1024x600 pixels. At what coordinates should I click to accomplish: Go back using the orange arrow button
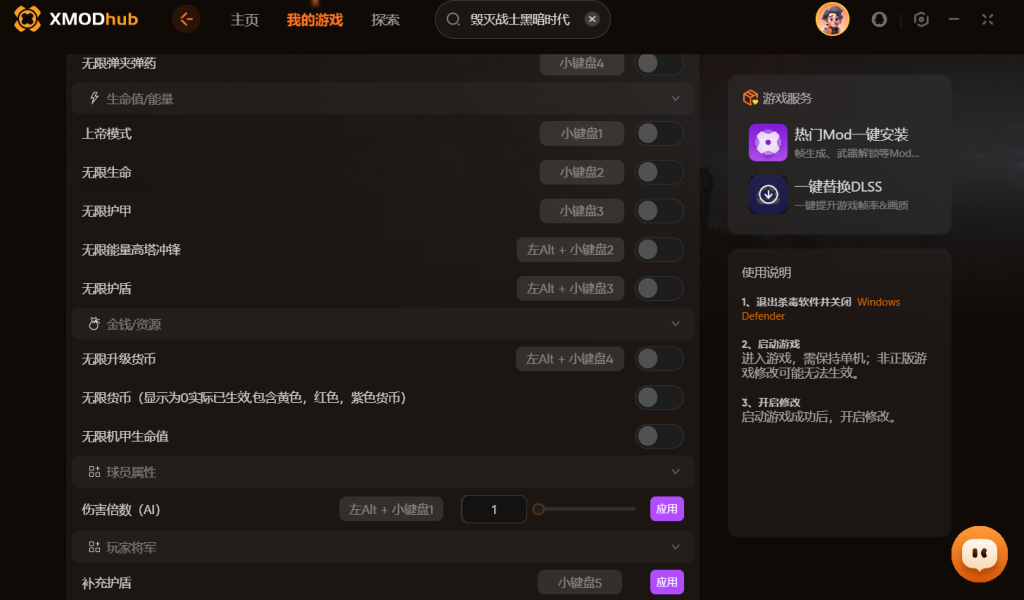pos(186,19)
